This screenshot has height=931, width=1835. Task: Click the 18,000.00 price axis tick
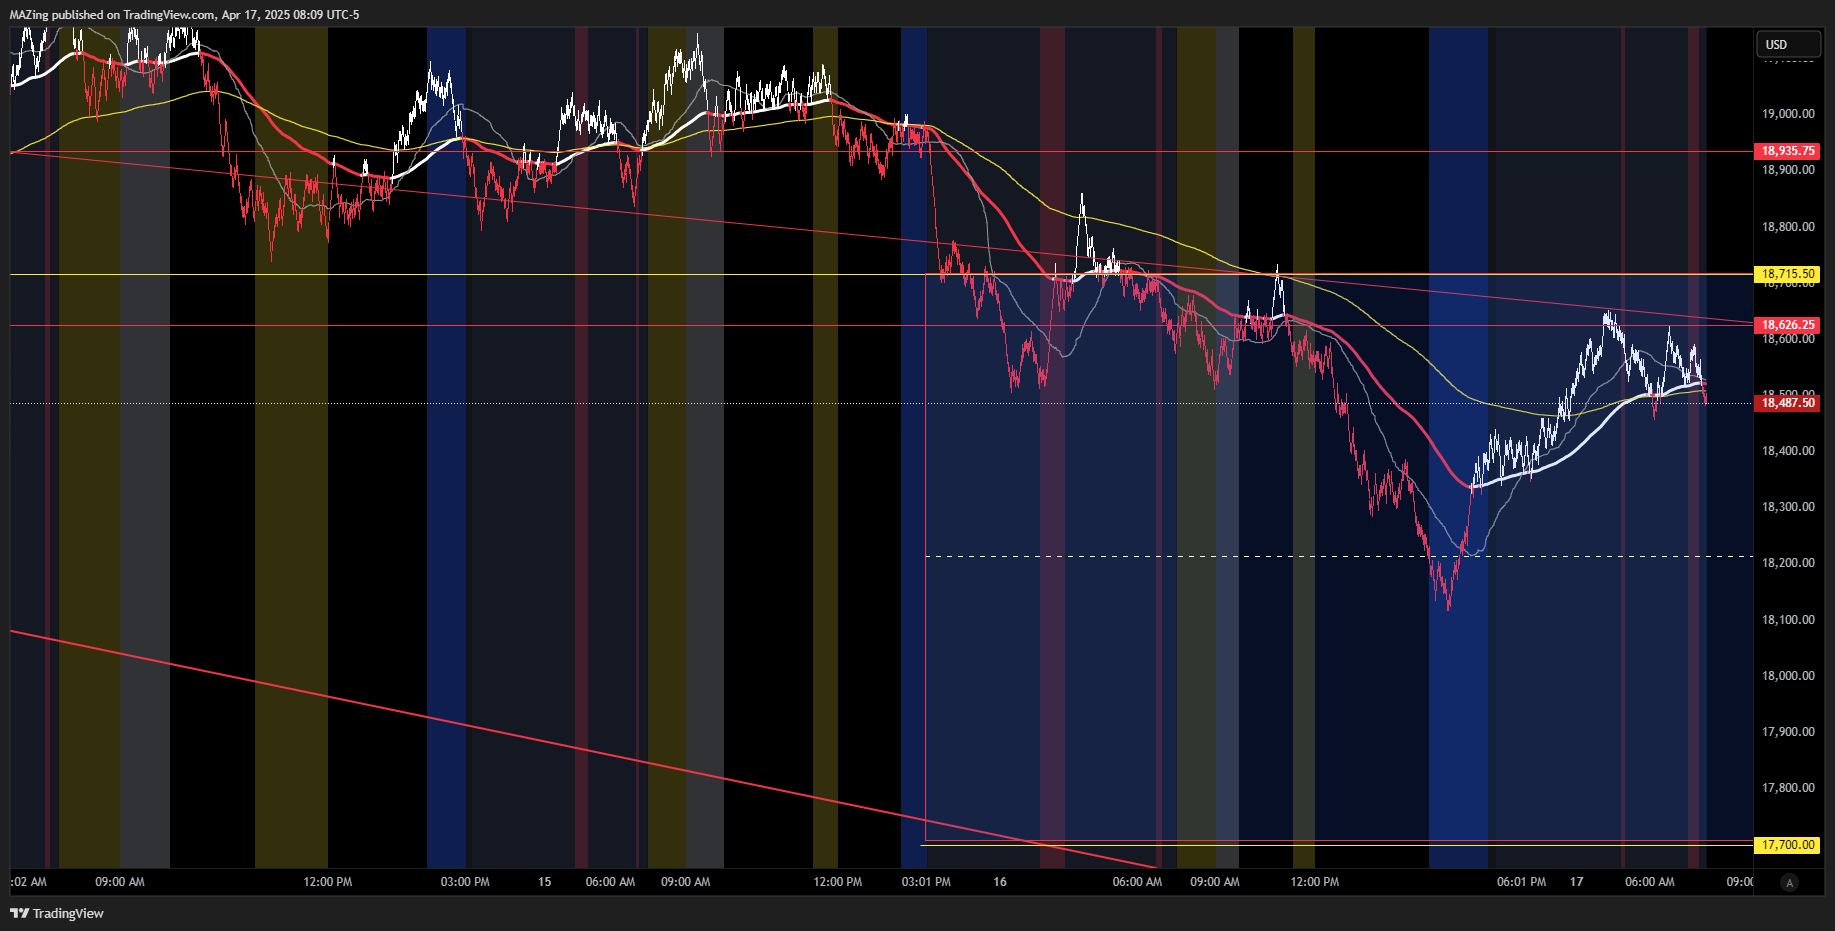[1788, 676]
